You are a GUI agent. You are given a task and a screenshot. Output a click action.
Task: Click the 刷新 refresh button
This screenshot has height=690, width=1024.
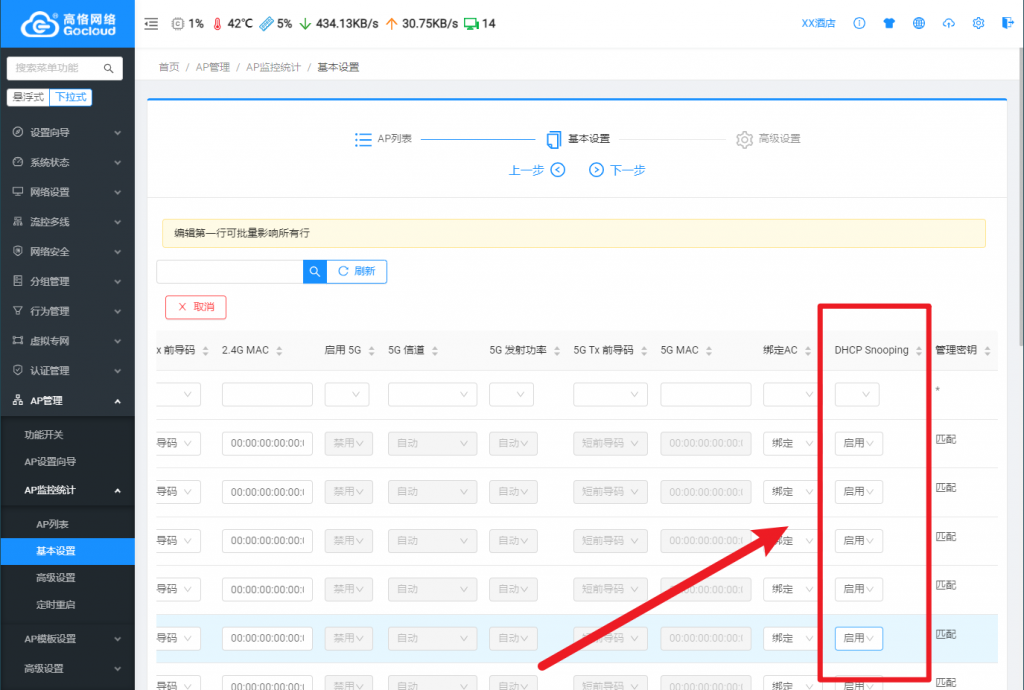357,271
